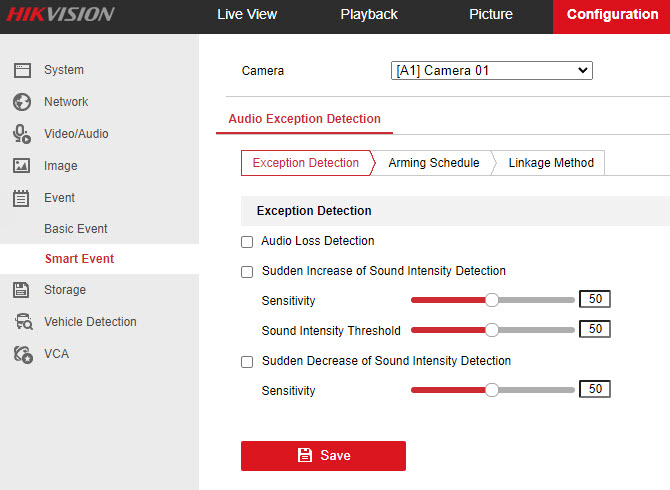Go to Live View in top navigation

pyautogui.click(x=247, y=15)
